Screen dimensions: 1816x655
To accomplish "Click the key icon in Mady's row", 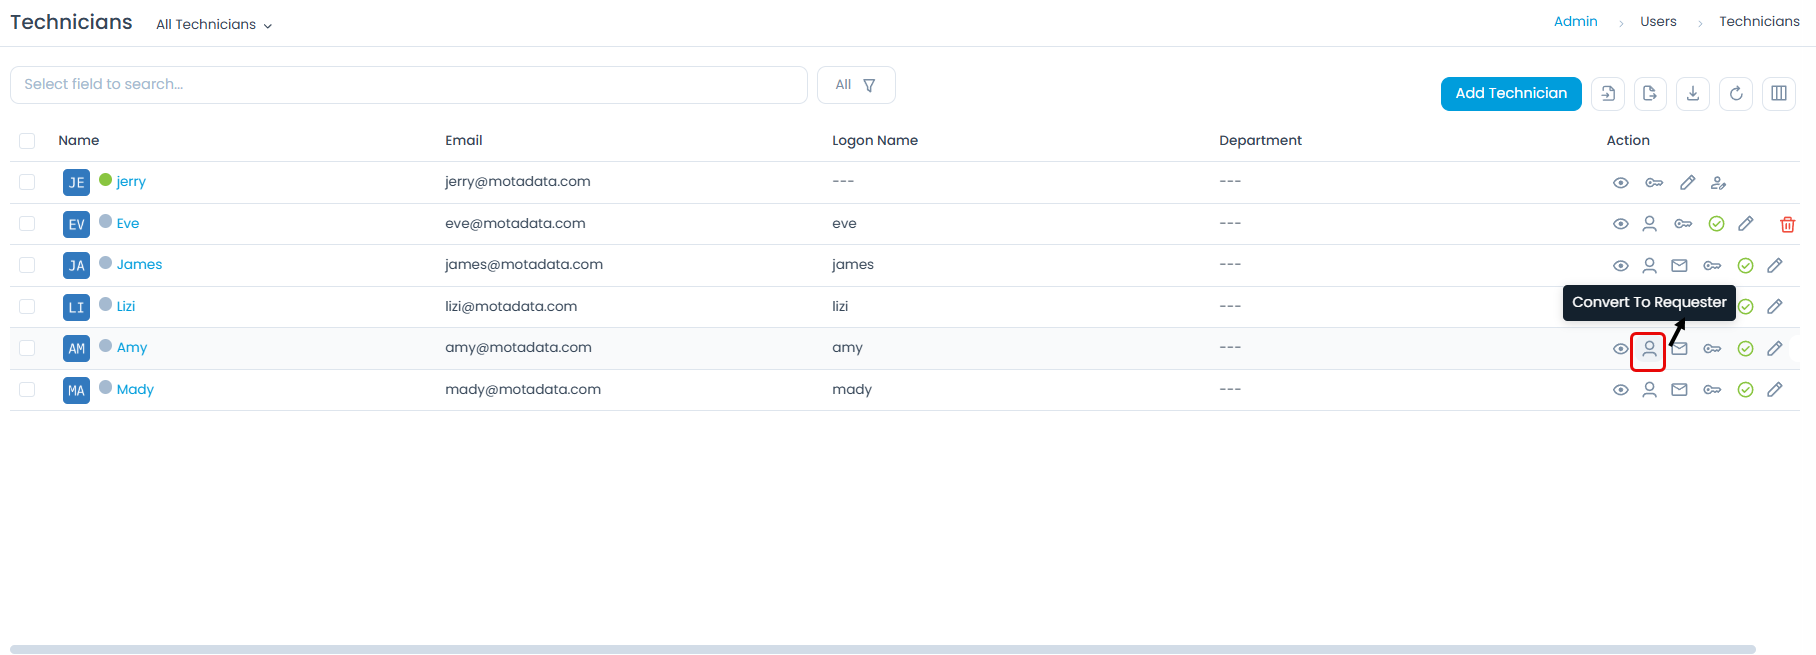I will tap(1713, 390).
